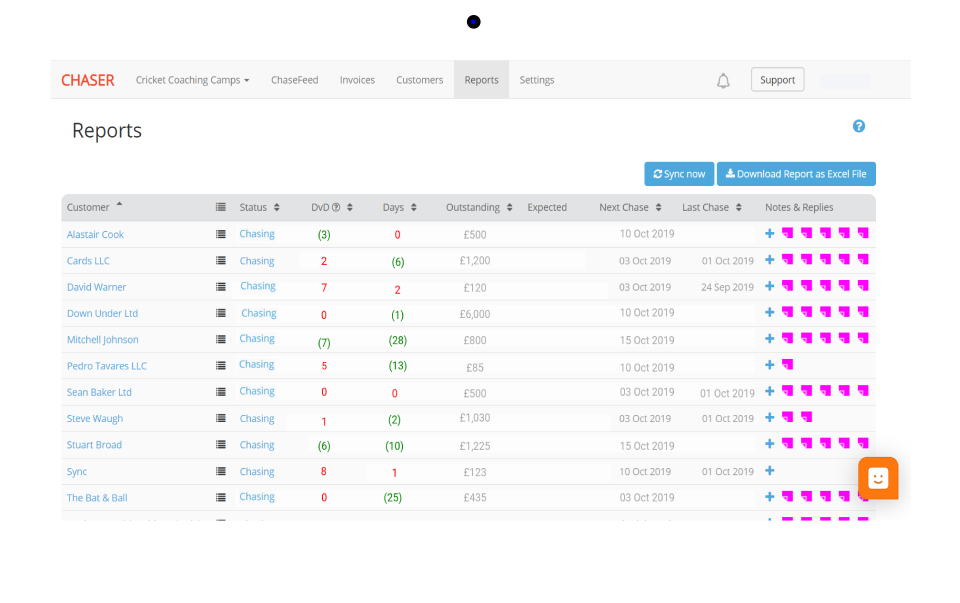The width and height of the screenshot is (960, 603).
Task: Open the ChaseFeed tab
Action: [294, 80]
